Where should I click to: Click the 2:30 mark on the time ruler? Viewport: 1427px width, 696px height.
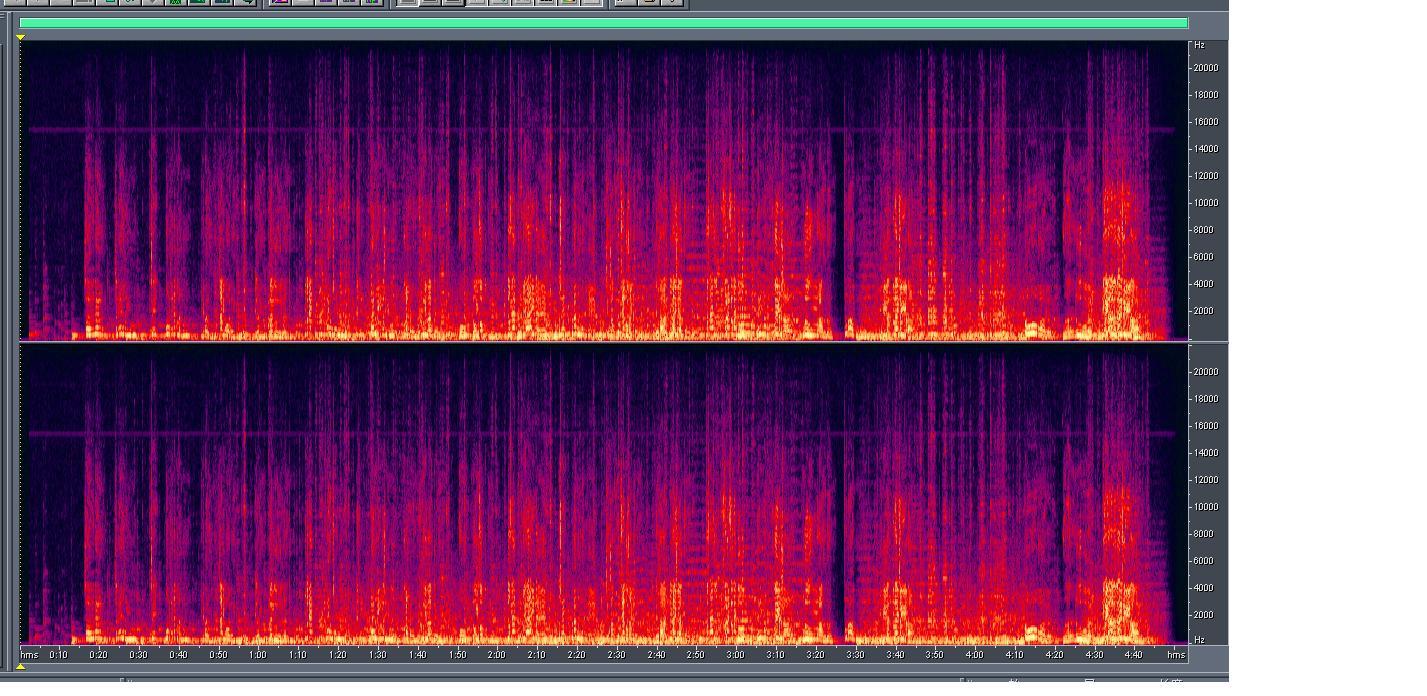tap(616, 655)
